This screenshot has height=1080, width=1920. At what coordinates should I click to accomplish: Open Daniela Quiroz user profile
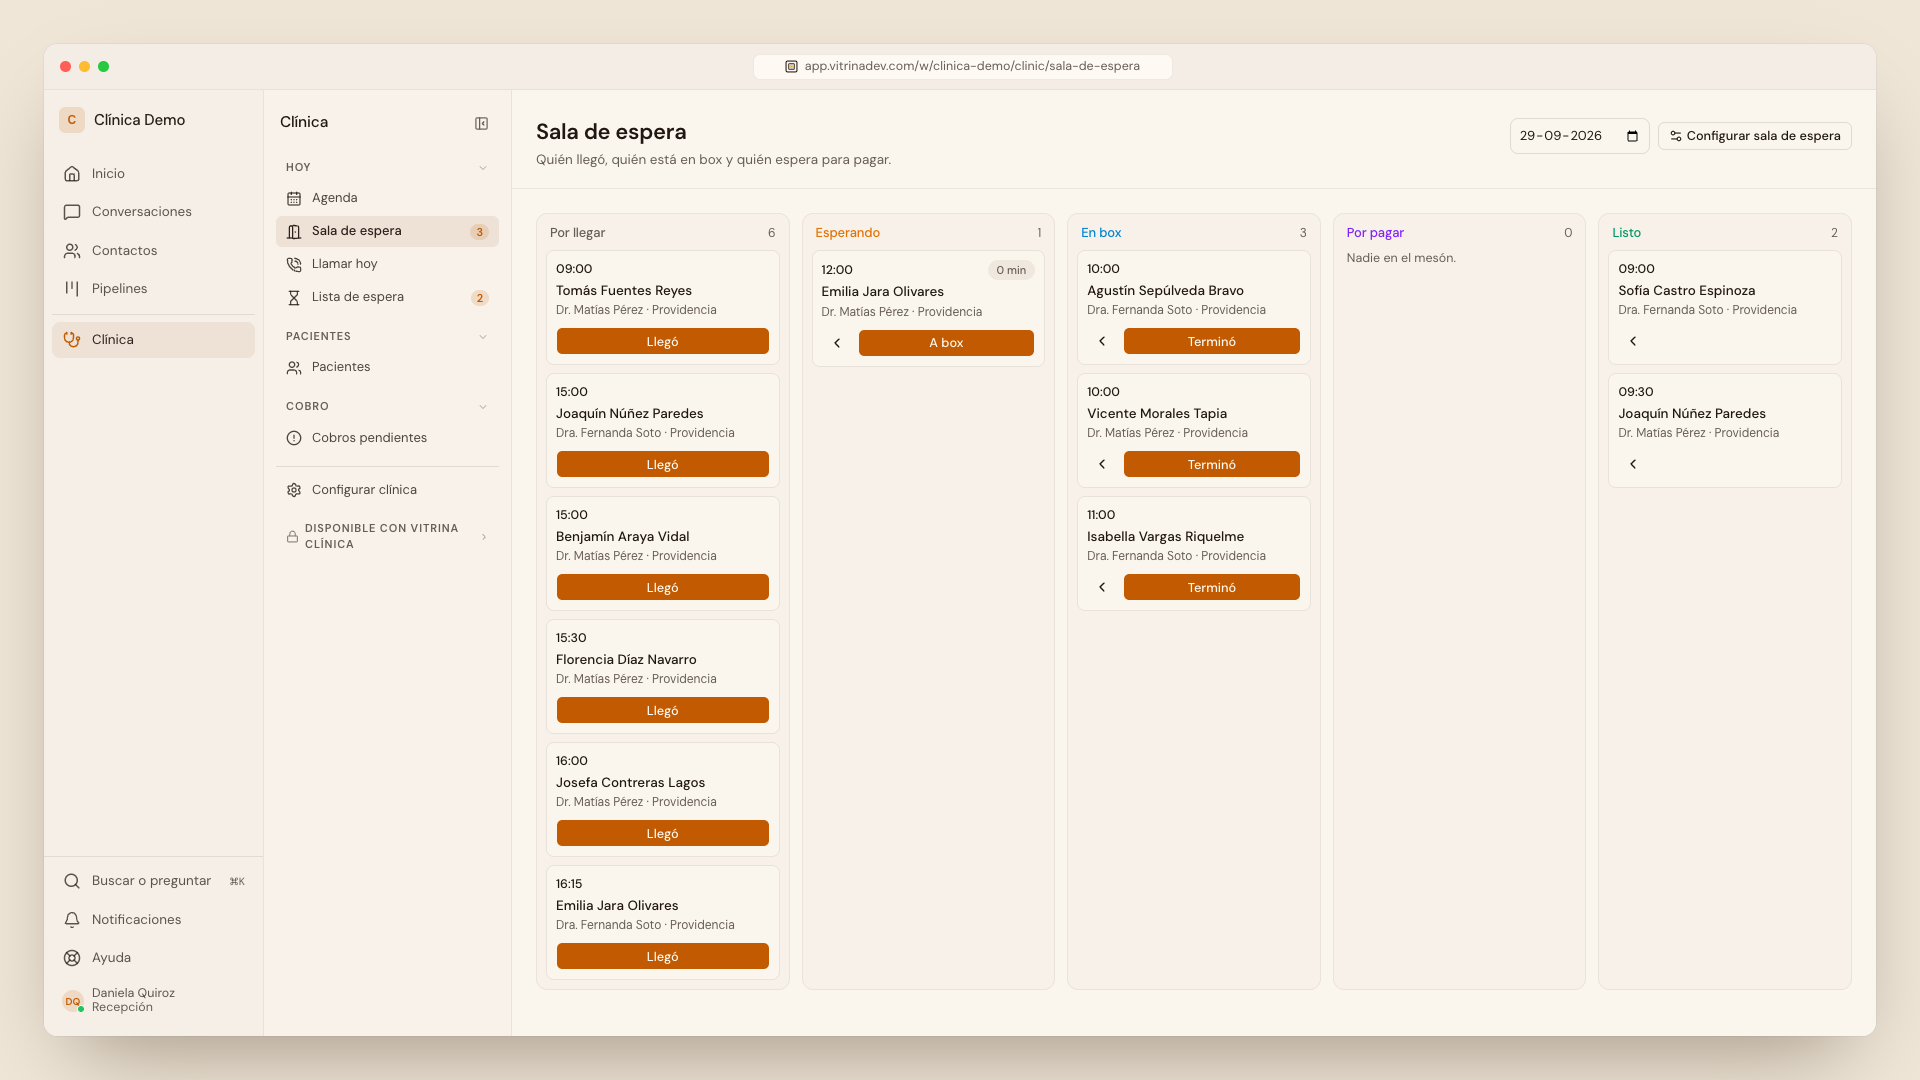coord(153,1000)
